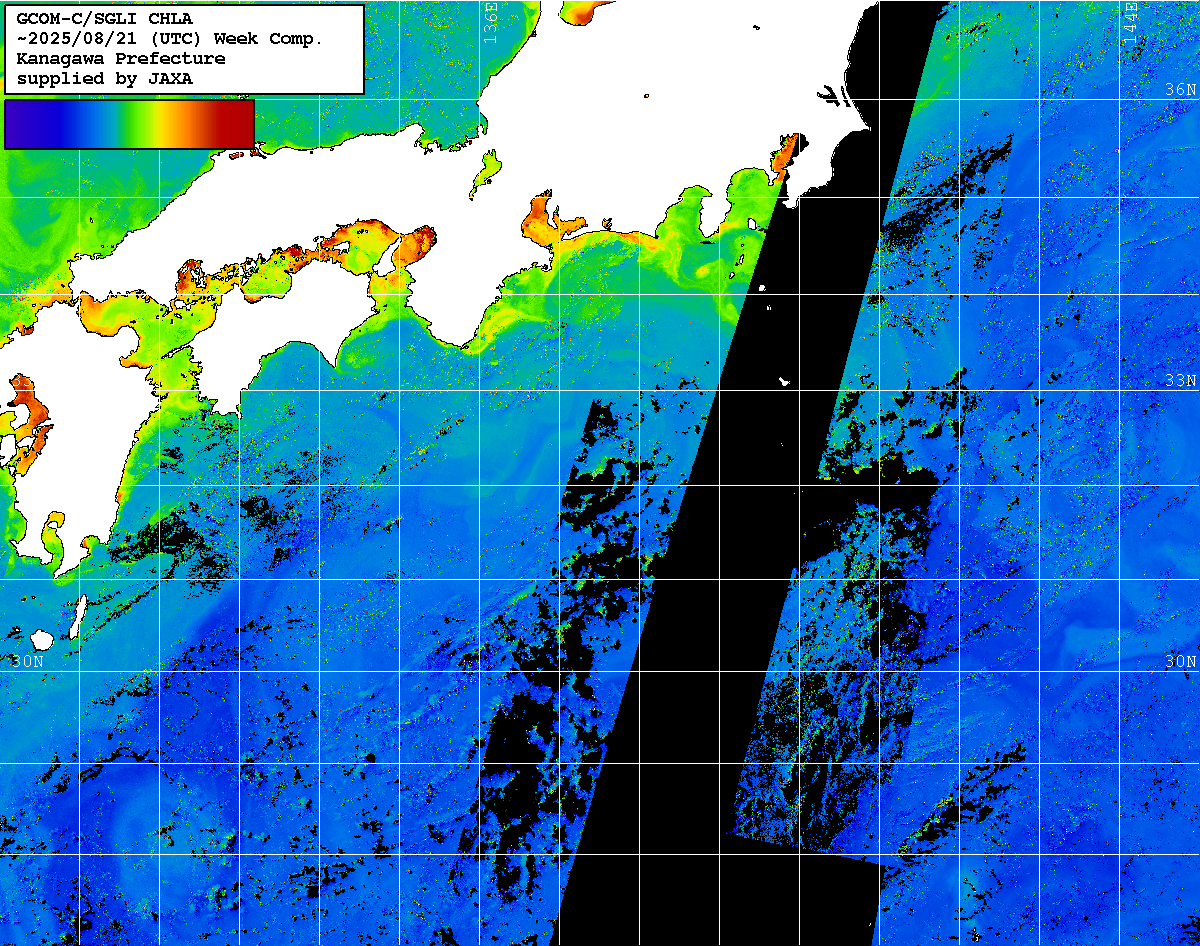Click the '33N' label at right edge
The width and height of the screenshot is (1200, 946).
1181,380
